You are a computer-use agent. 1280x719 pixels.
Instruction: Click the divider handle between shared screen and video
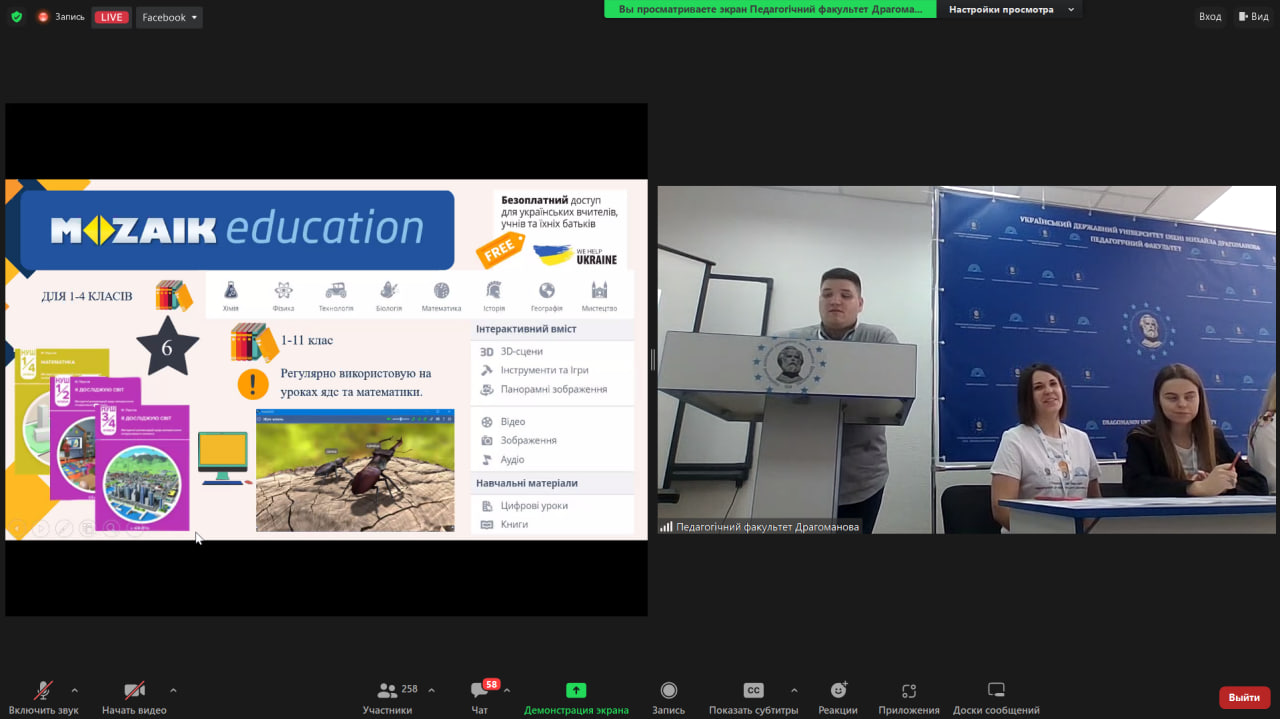(652, 360)
